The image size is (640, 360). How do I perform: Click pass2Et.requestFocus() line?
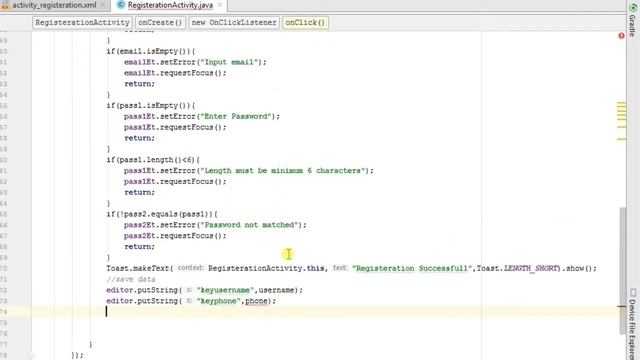coord(175,236)
